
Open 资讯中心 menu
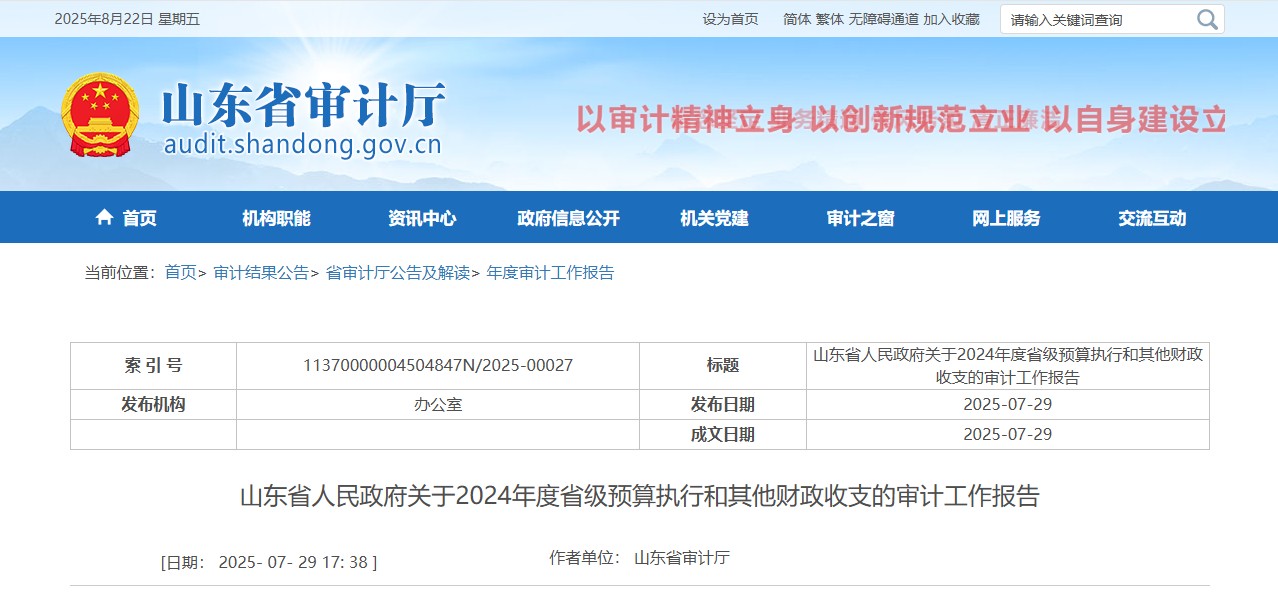(422, 218)
